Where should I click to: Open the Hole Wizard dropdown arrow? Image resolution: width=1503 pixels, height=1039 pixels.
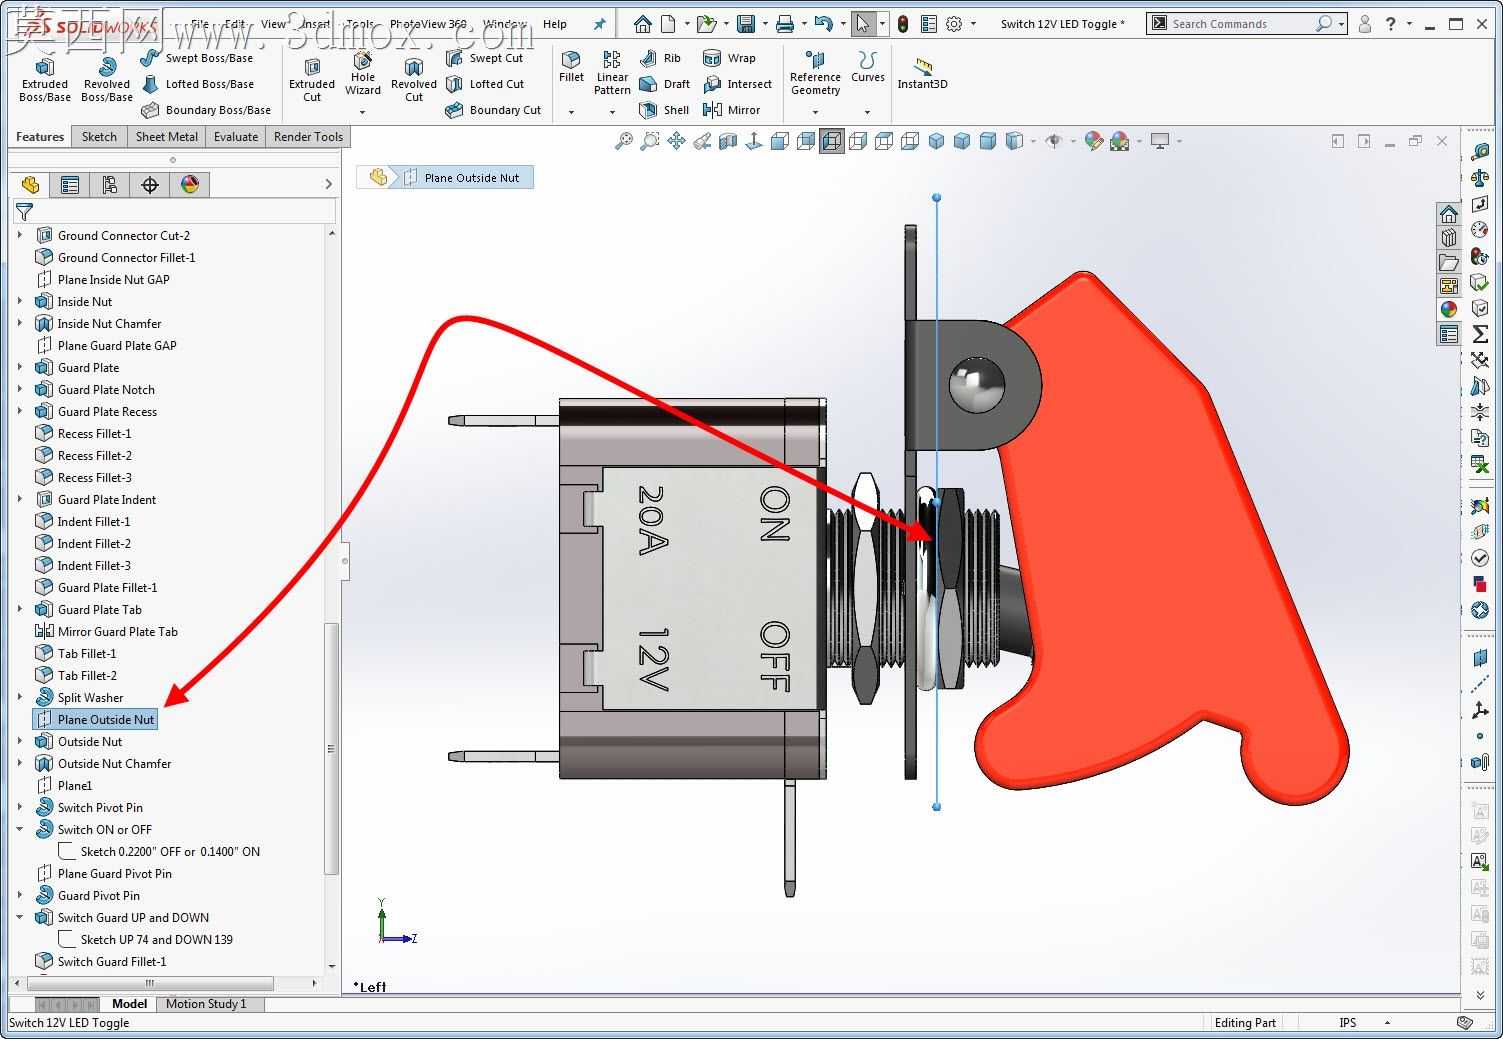(x=363, y=112)
